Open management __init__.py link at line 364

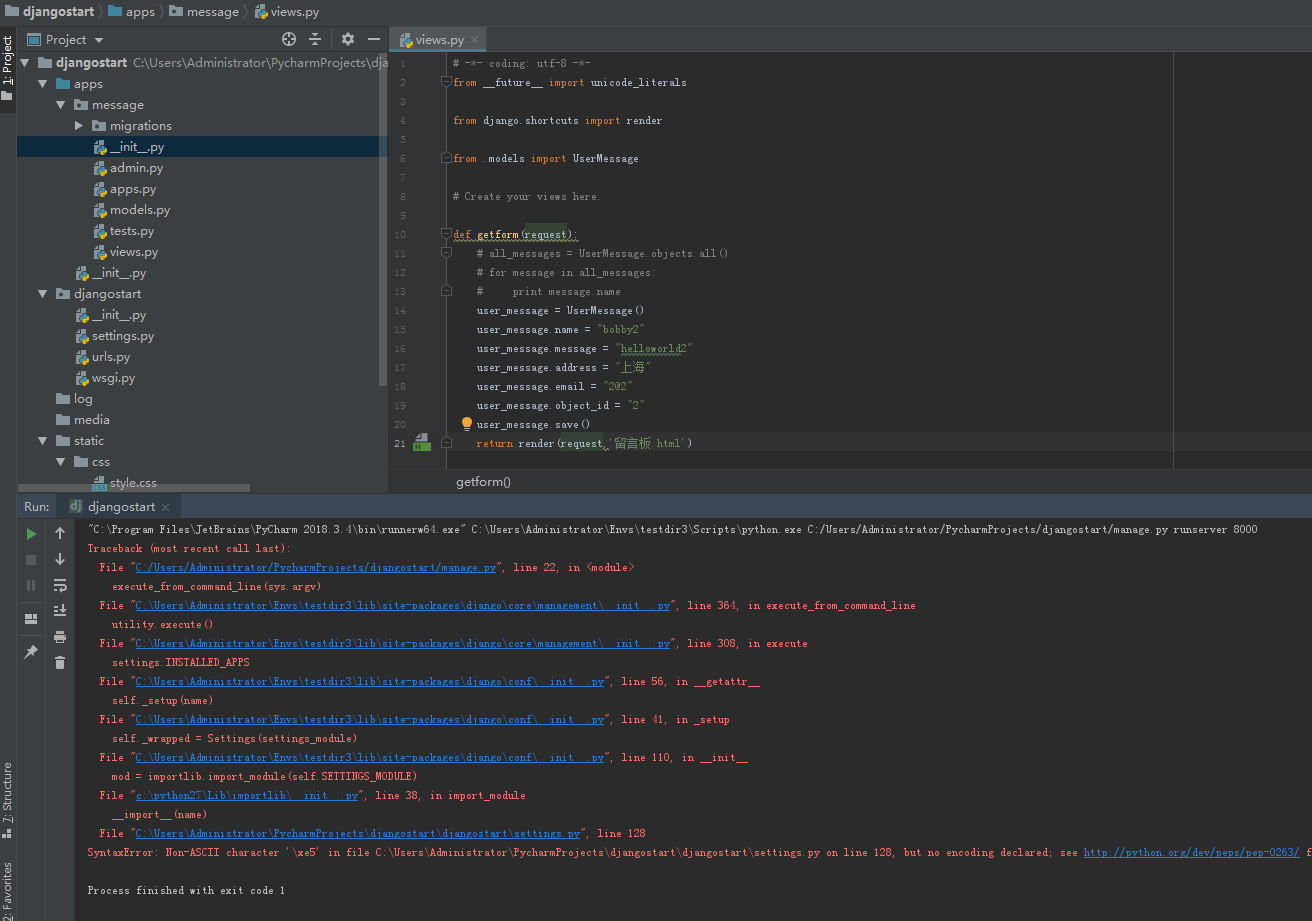tap(403, 605)
